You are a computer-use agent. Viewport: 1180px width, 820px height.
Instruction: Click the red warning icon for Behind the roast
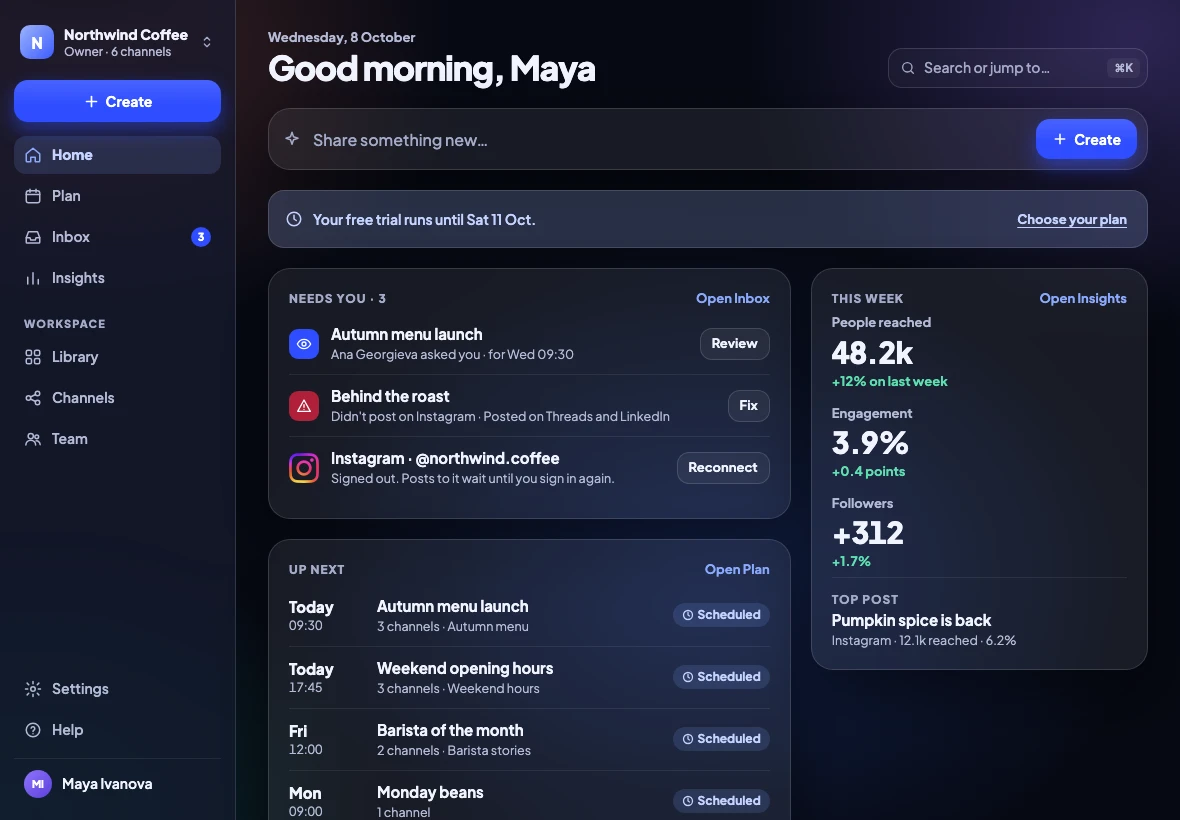tap(304, 406)
